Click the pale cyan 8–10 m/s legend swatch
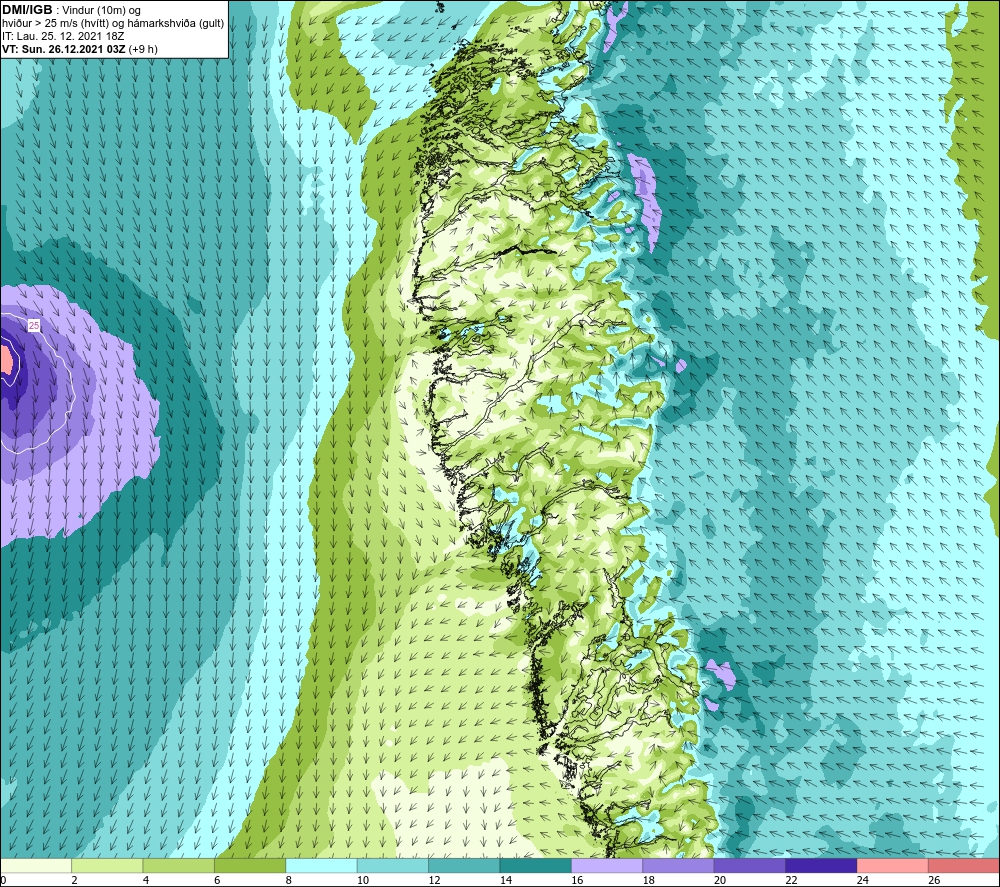Screen dimensions: 1000x887 pos(321,865)
